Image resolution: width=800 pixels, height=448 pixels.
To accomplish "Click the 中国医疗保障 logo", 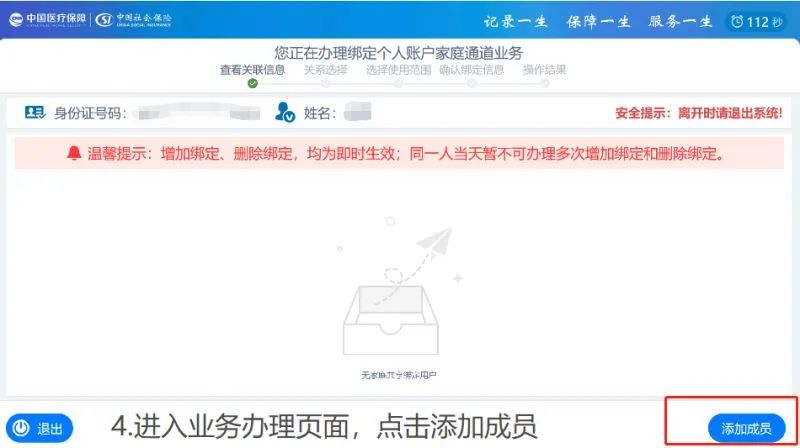I will click(48, 19).
